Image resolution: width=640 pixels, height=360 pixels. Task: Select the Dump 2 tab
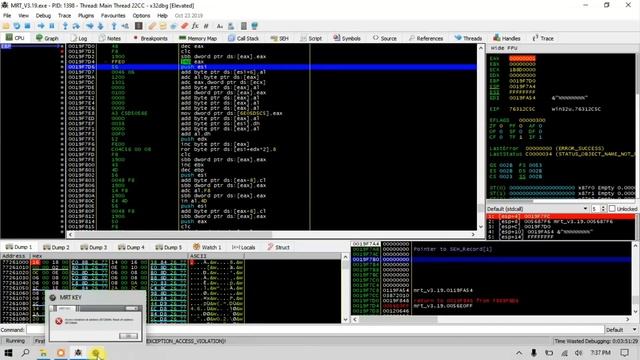(x=56, y=247)
